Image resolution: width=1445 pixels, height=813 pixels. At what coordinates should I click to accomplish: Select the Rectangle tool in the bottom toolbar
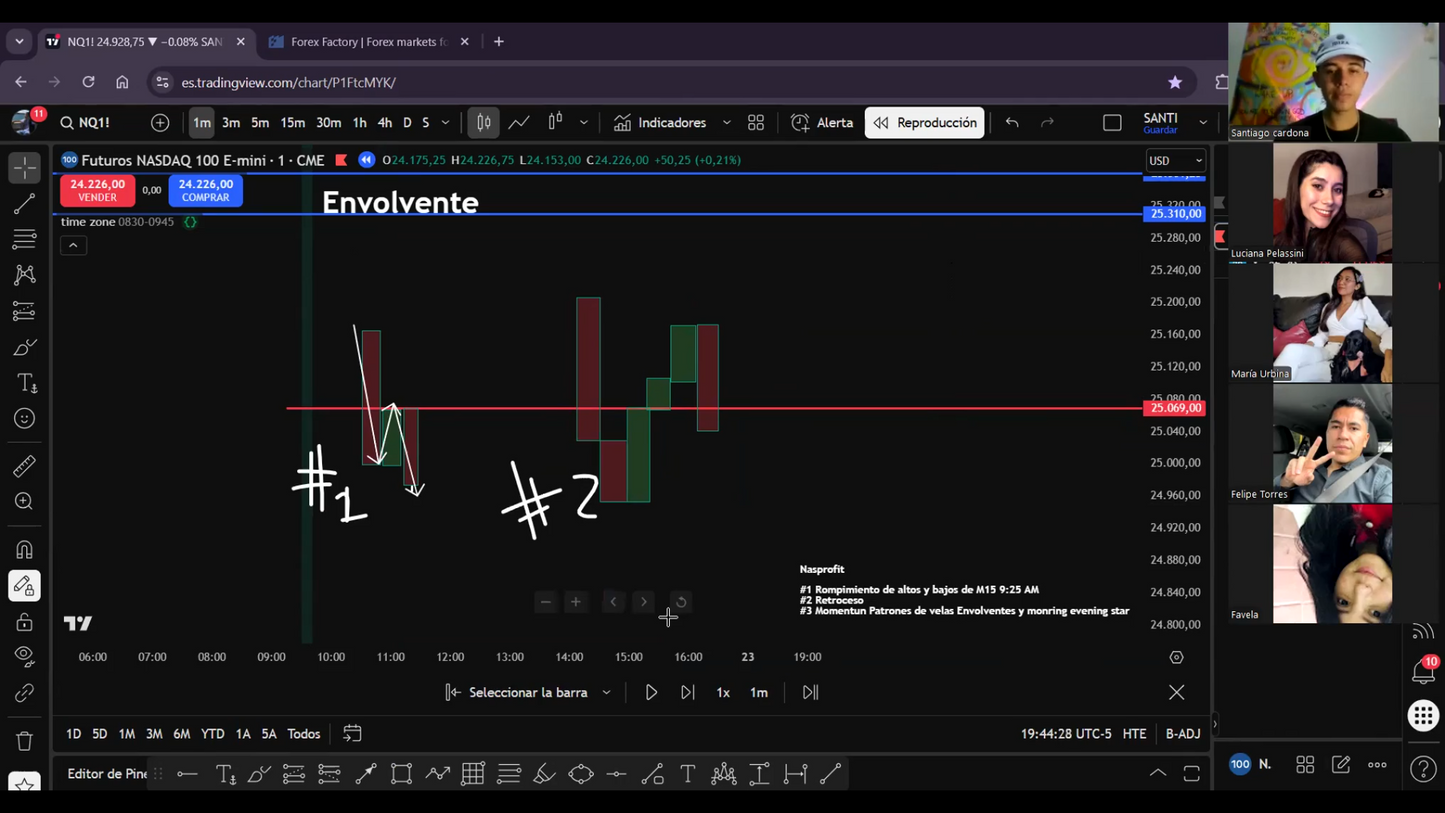[x=401, y=773]
